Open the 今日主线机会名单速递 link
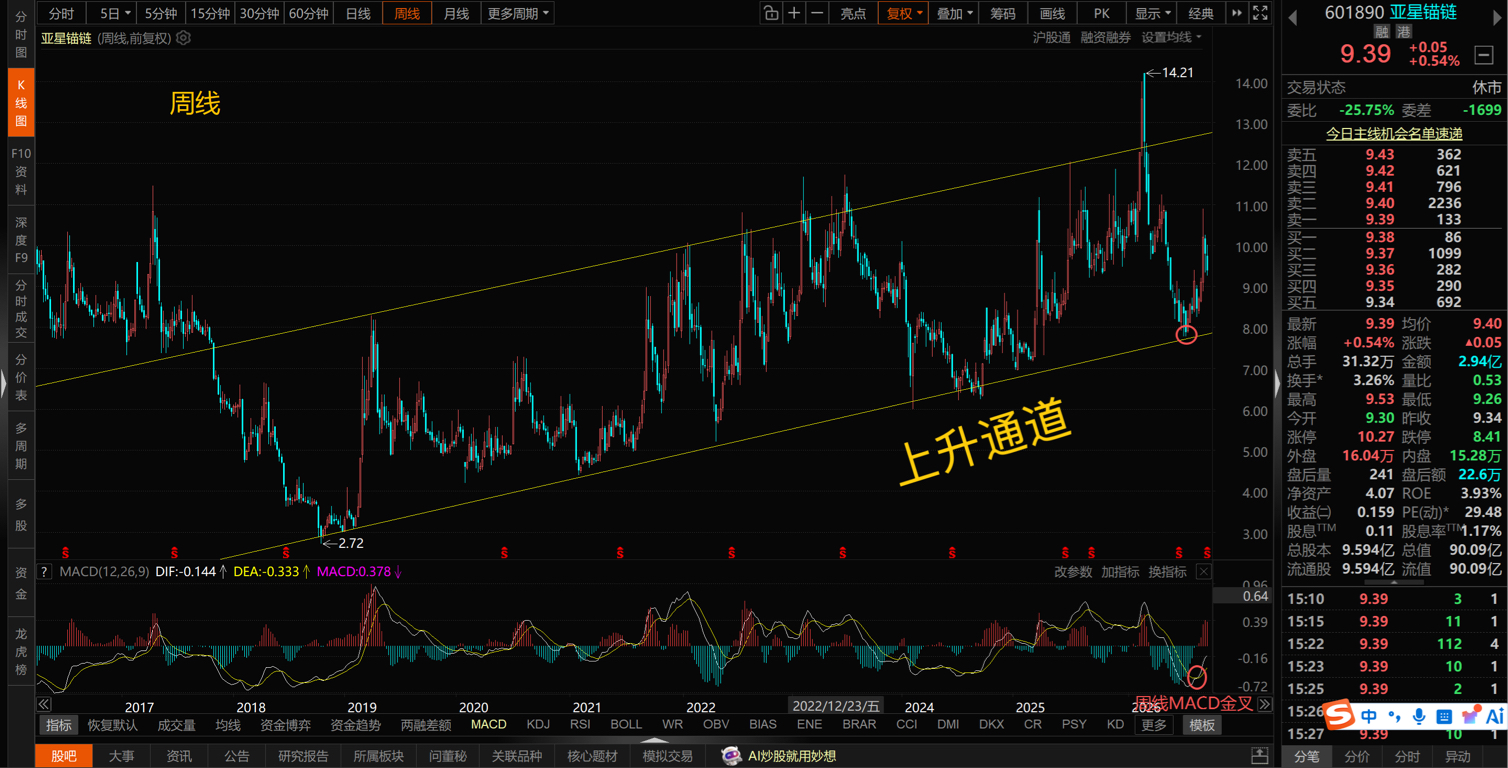The width and height of the screenshot is (1508, 768). click(1394, 133)
